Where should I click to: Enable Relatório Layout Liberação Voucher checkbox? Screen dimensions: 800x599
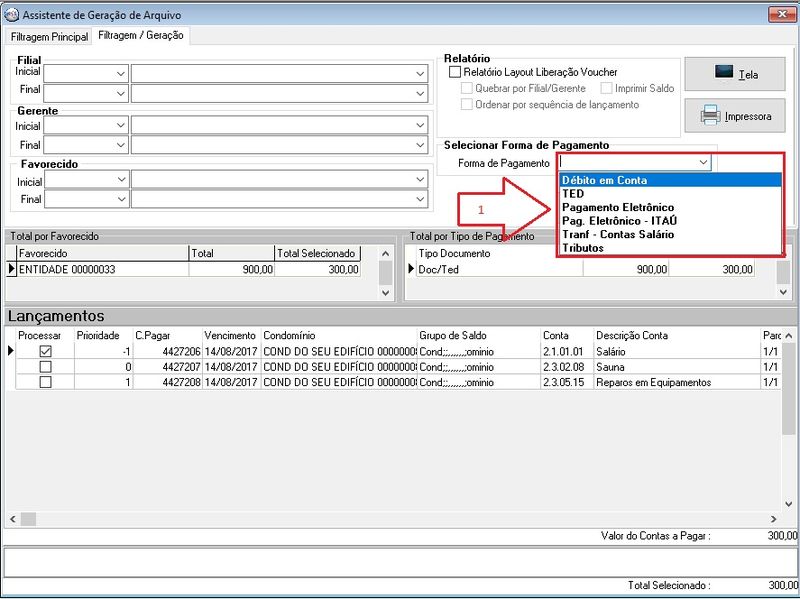(455, 72)
